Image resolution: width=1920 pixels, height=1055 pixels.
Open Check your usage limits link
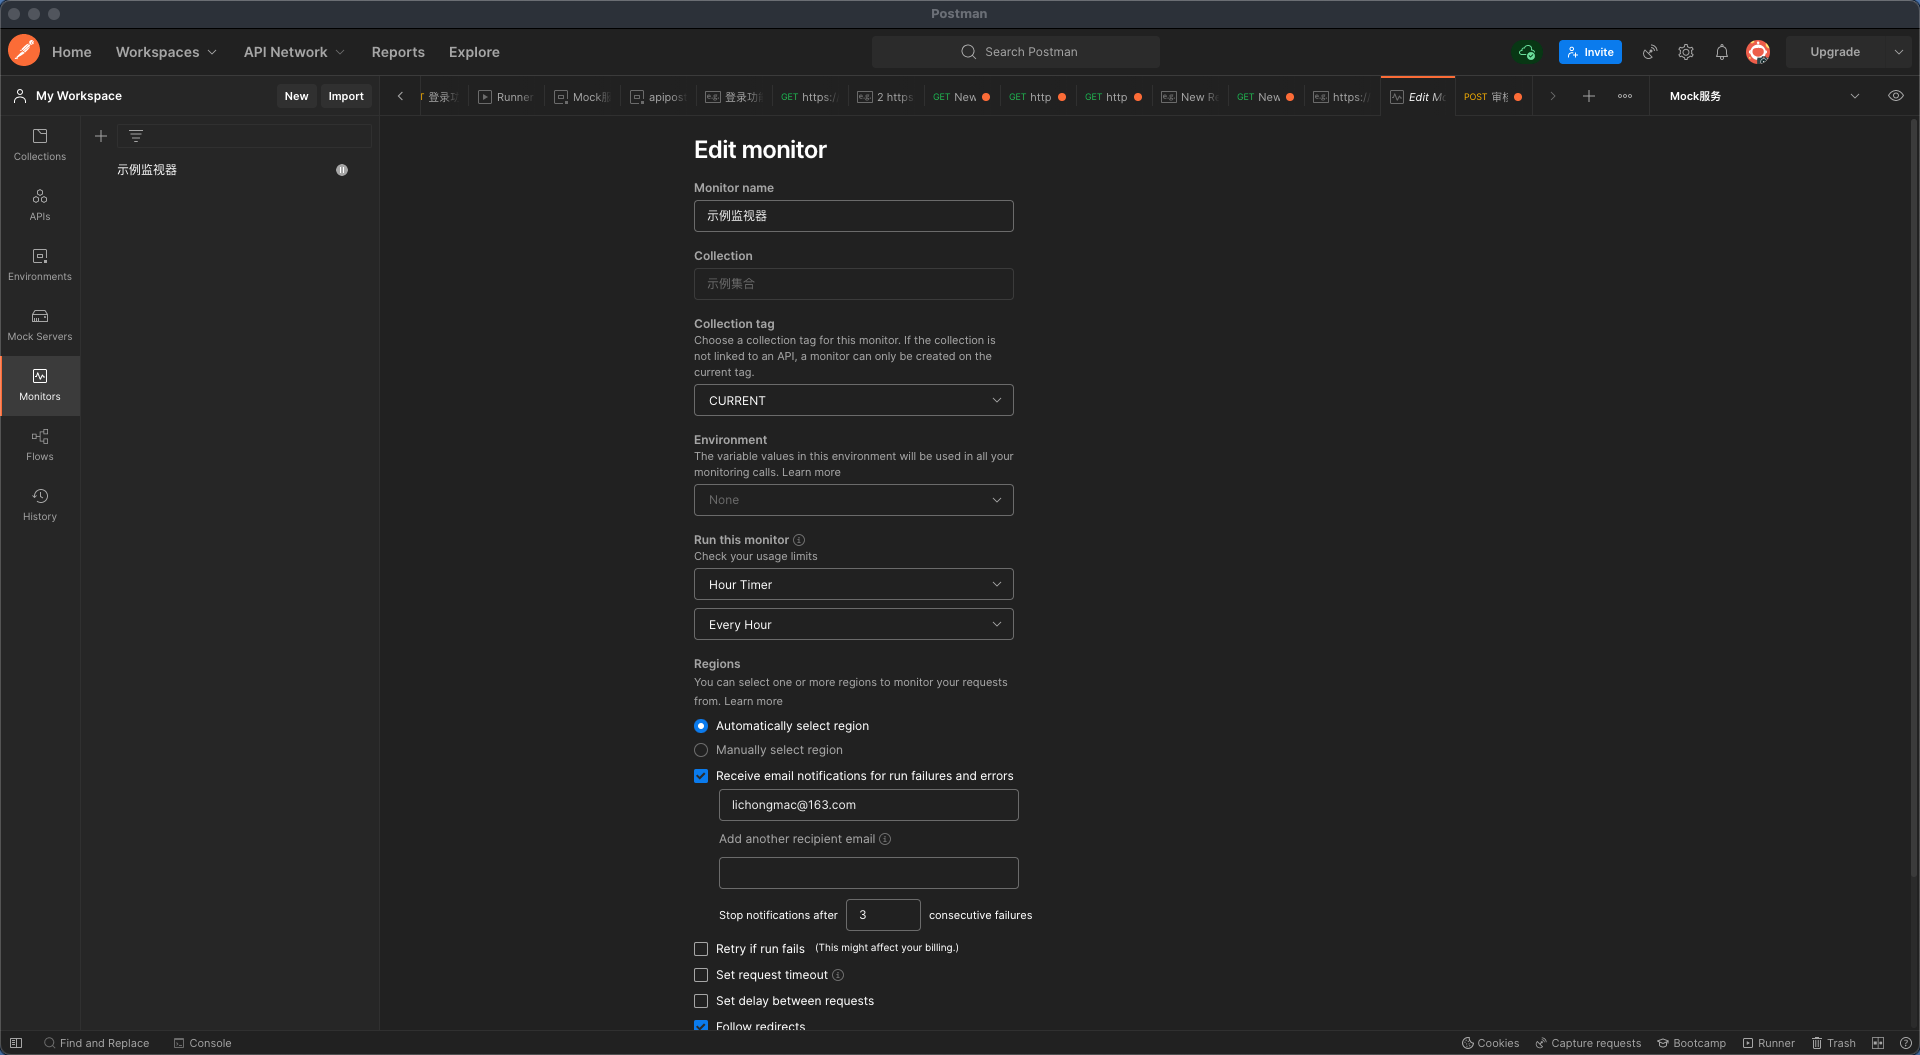coord(756,556)
